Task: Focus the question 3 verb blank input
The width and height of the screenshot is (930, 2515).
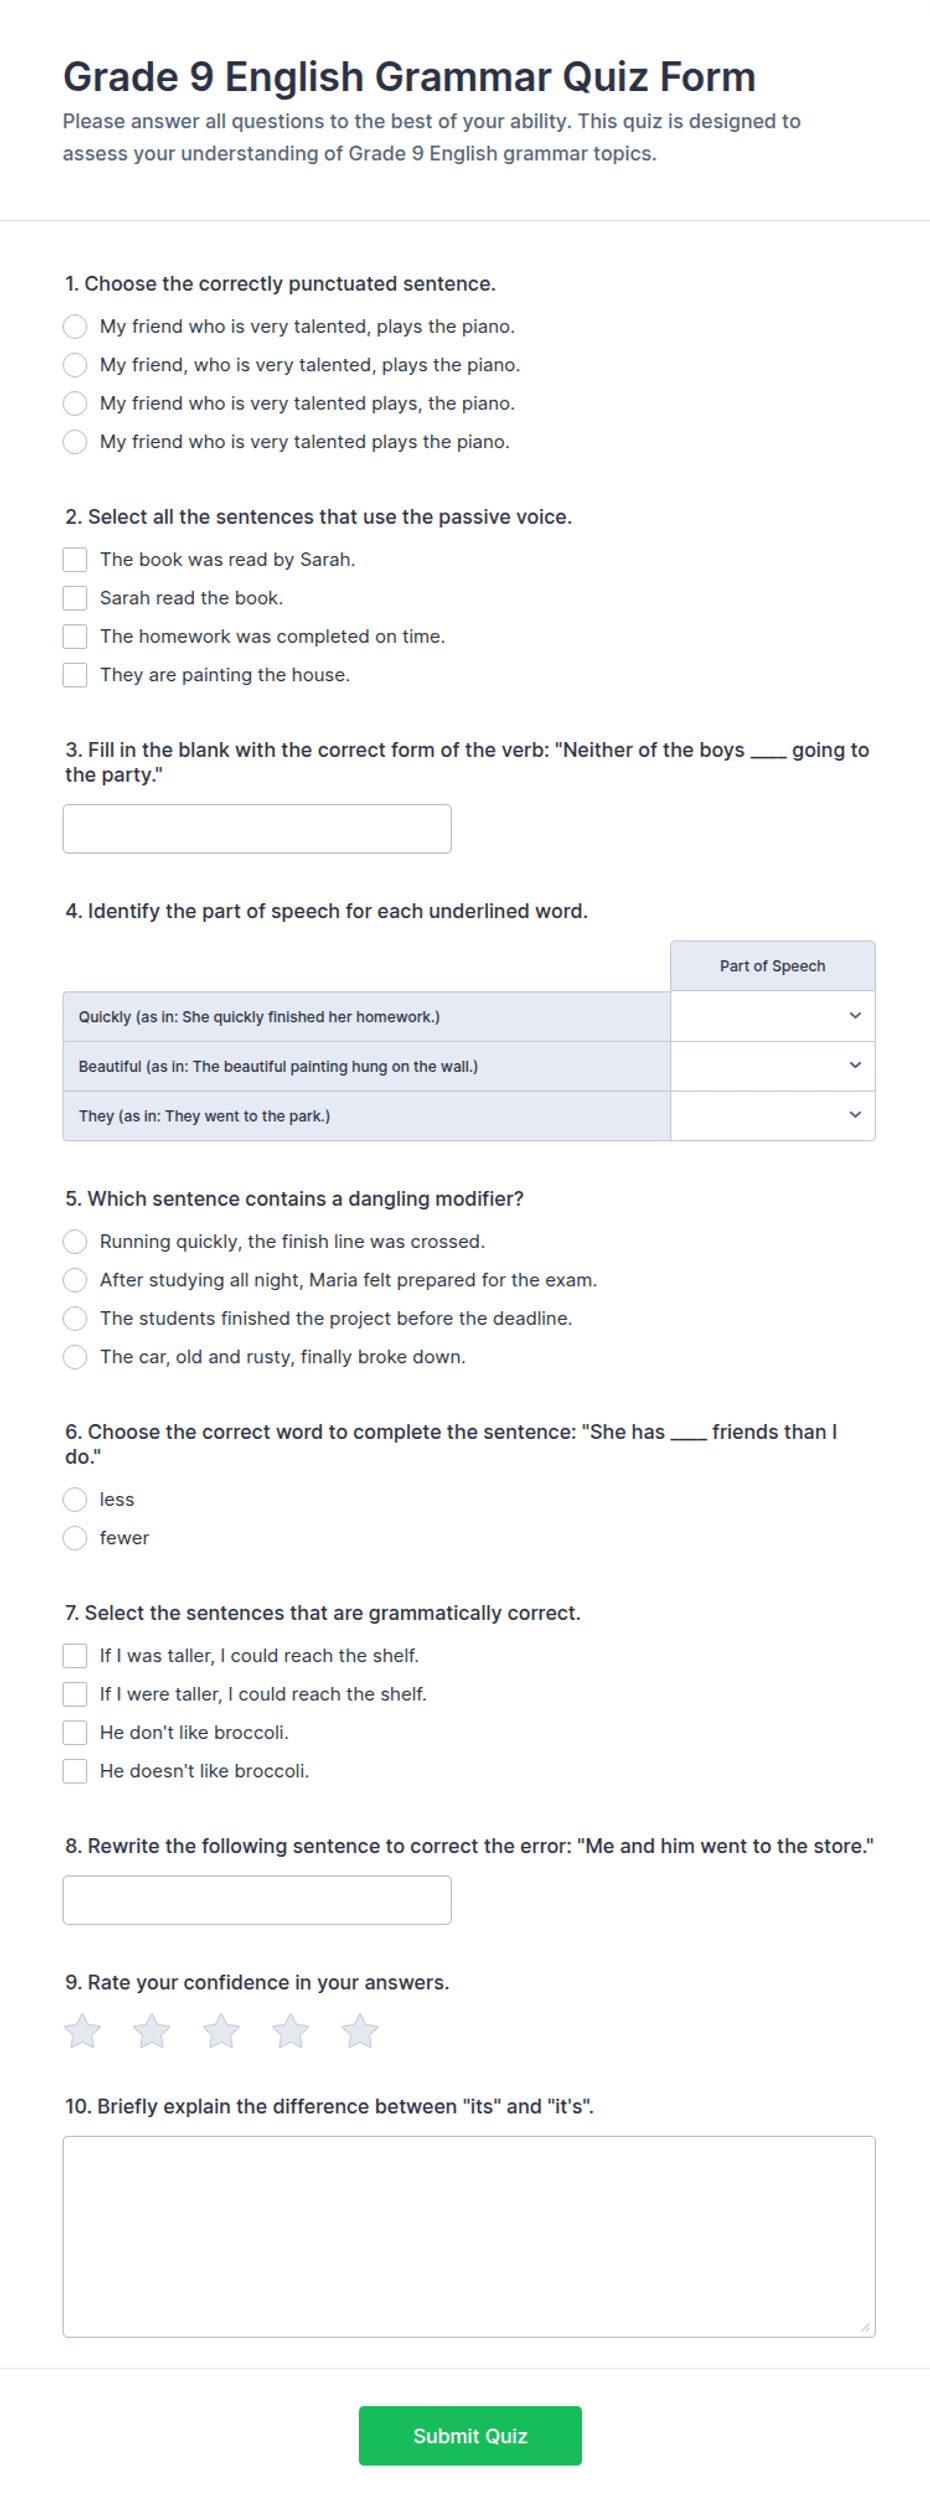Action: click(257, 829)
